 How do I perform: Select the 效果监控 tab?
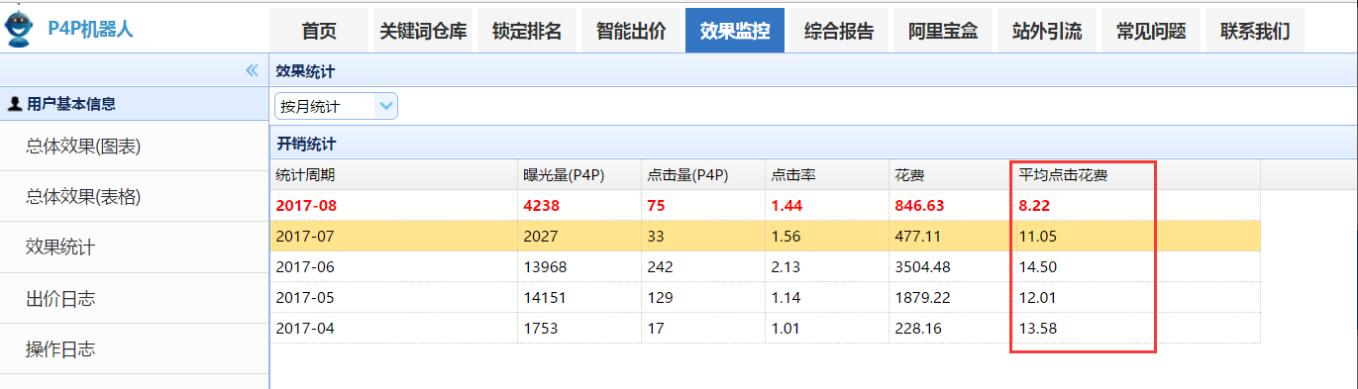coord(735,31)
